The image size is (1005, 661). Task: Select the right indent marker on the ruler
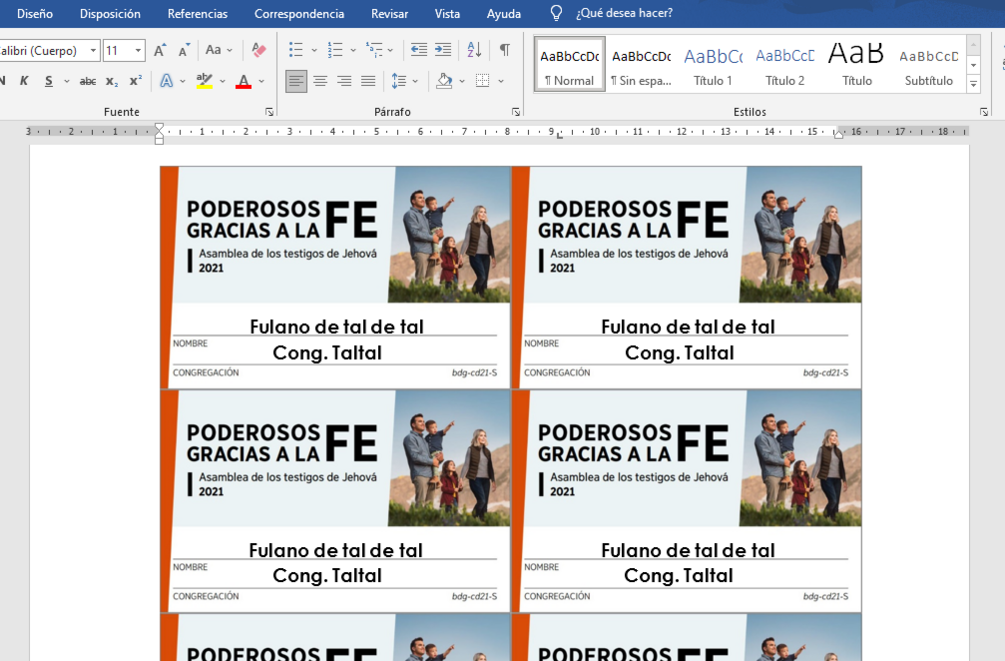click(x=838, y=133)
